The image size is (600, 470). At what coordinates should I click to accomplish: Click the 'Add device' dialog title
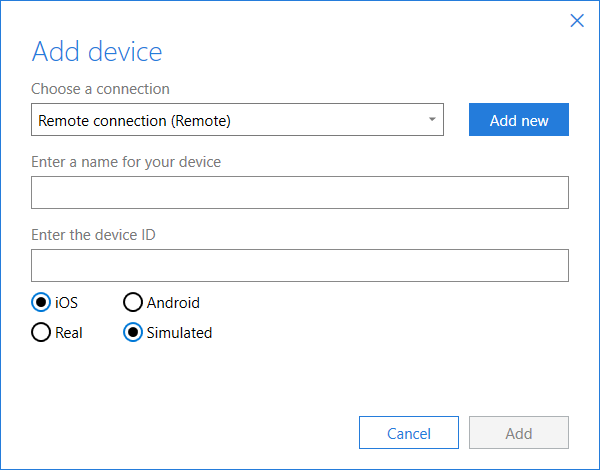tap(97, 52)
